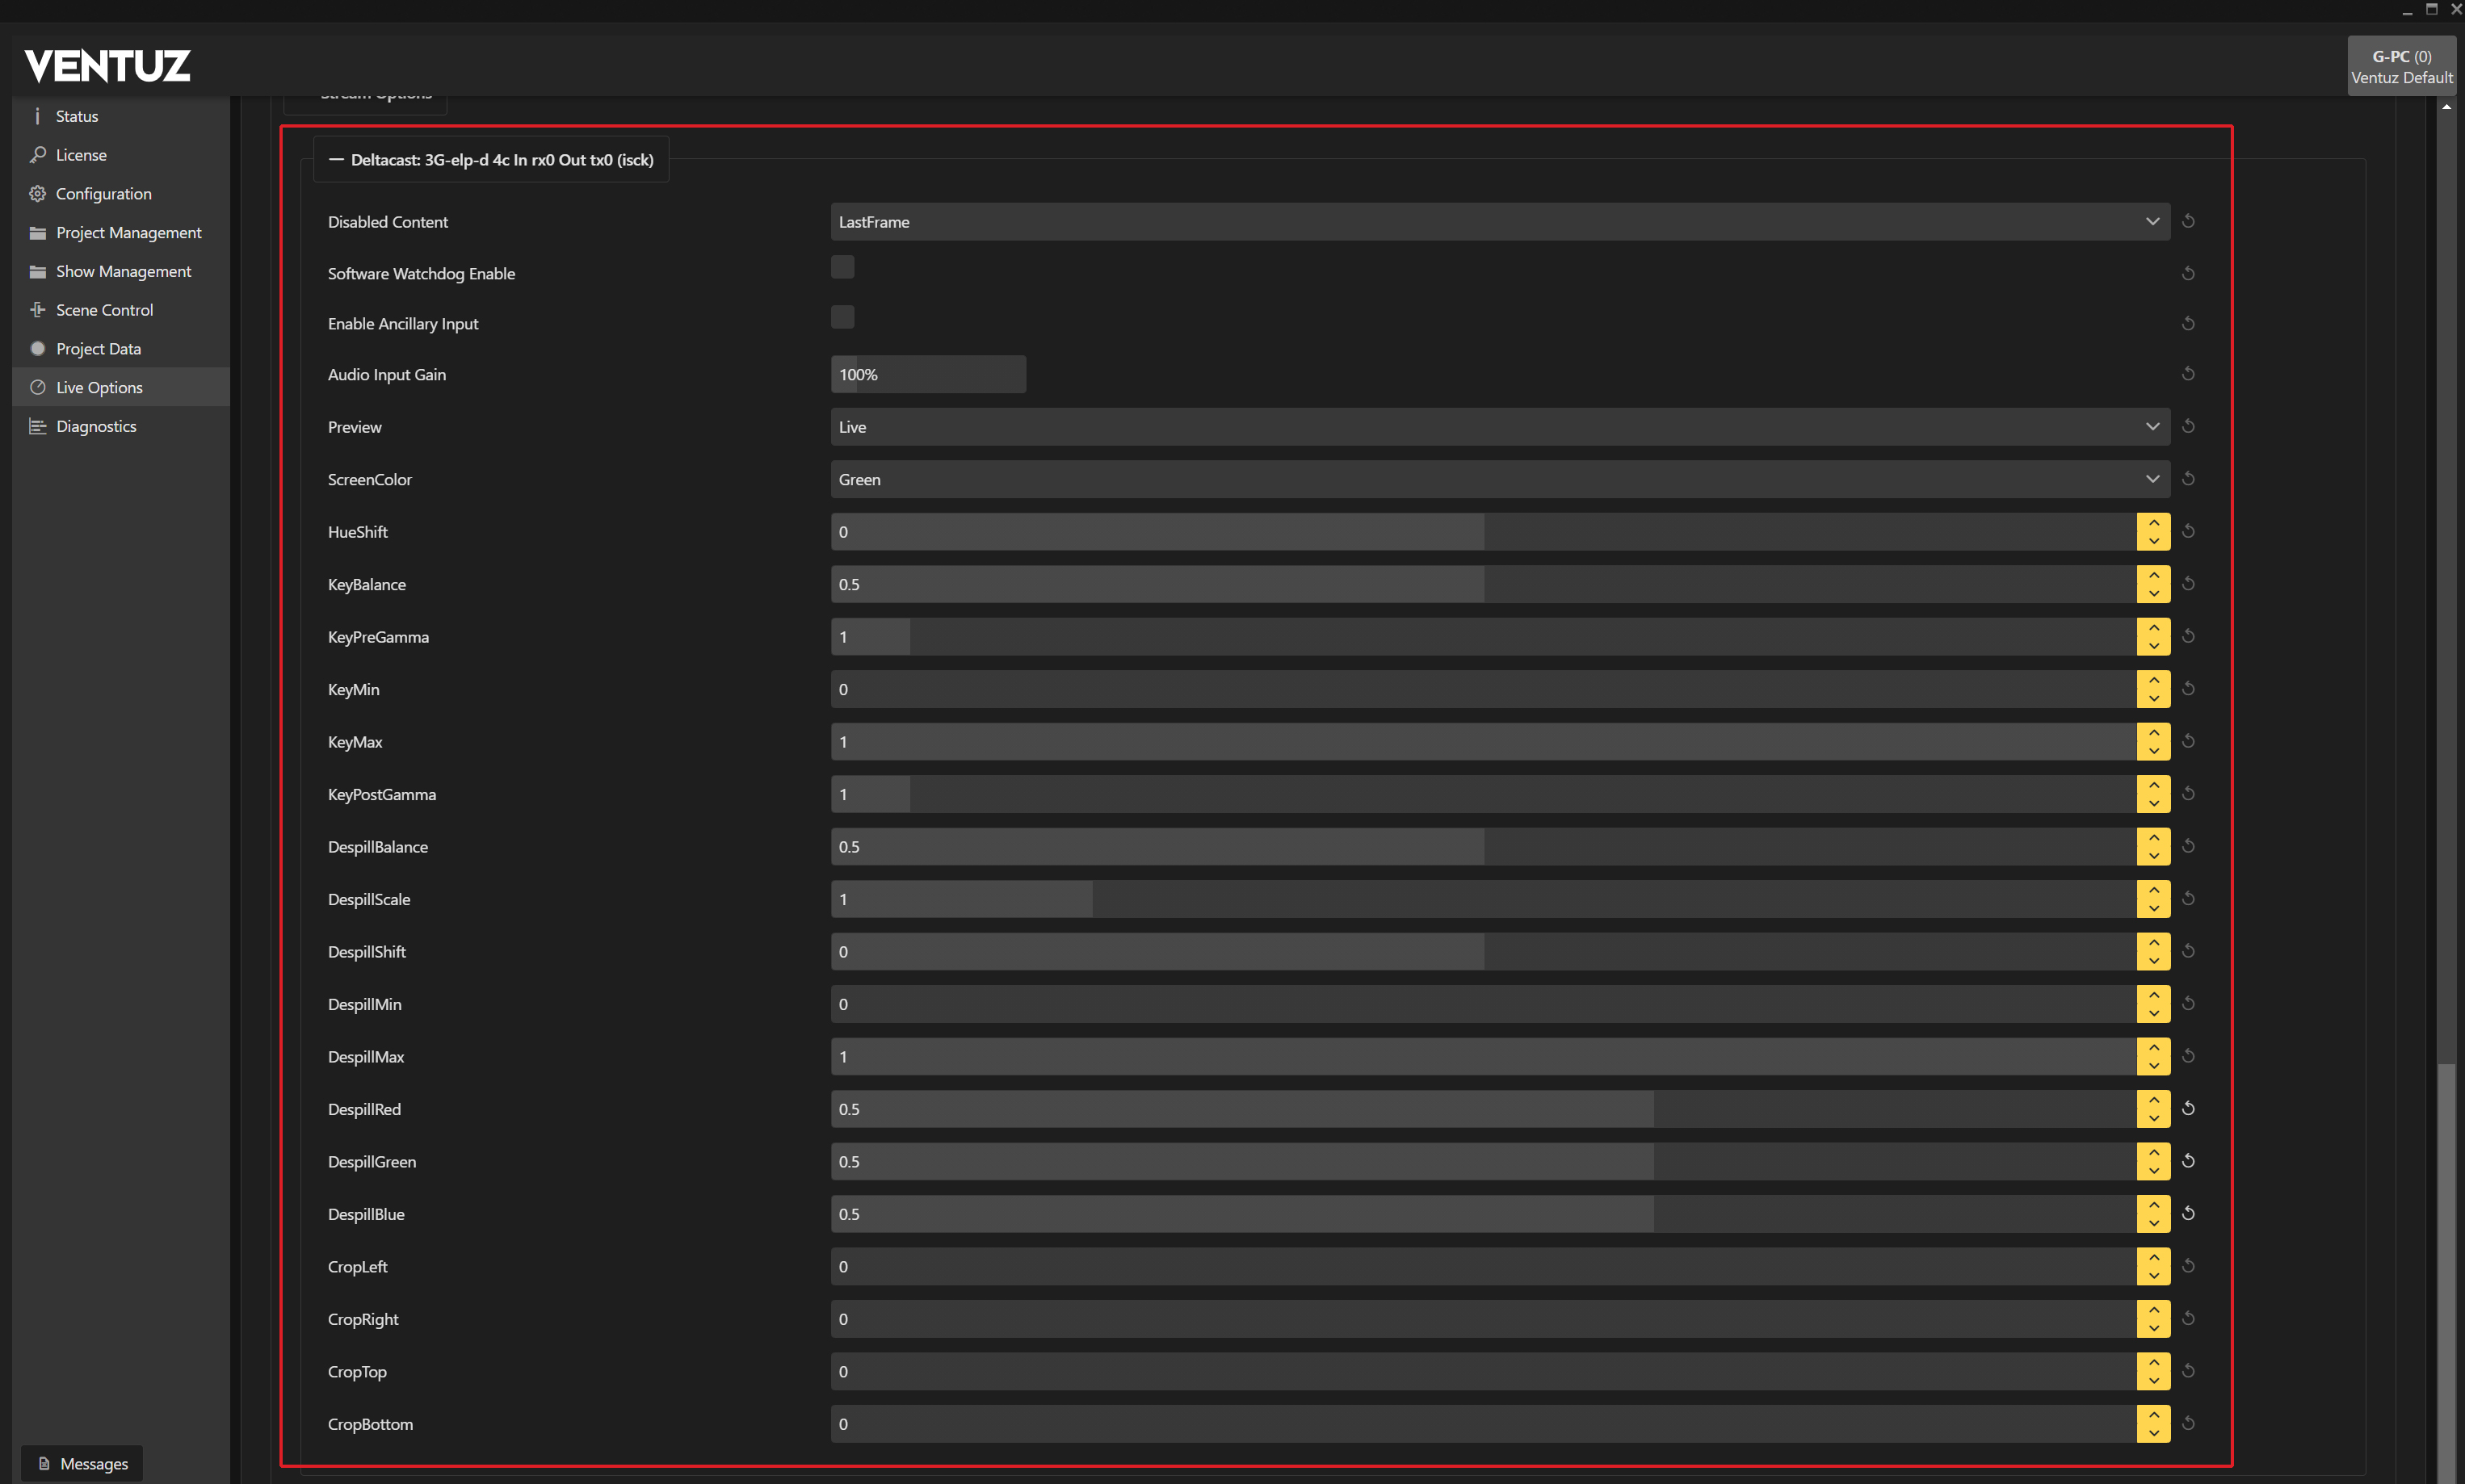Reset Audio Input Gain via revert icon

click(x=2188, y=374)
